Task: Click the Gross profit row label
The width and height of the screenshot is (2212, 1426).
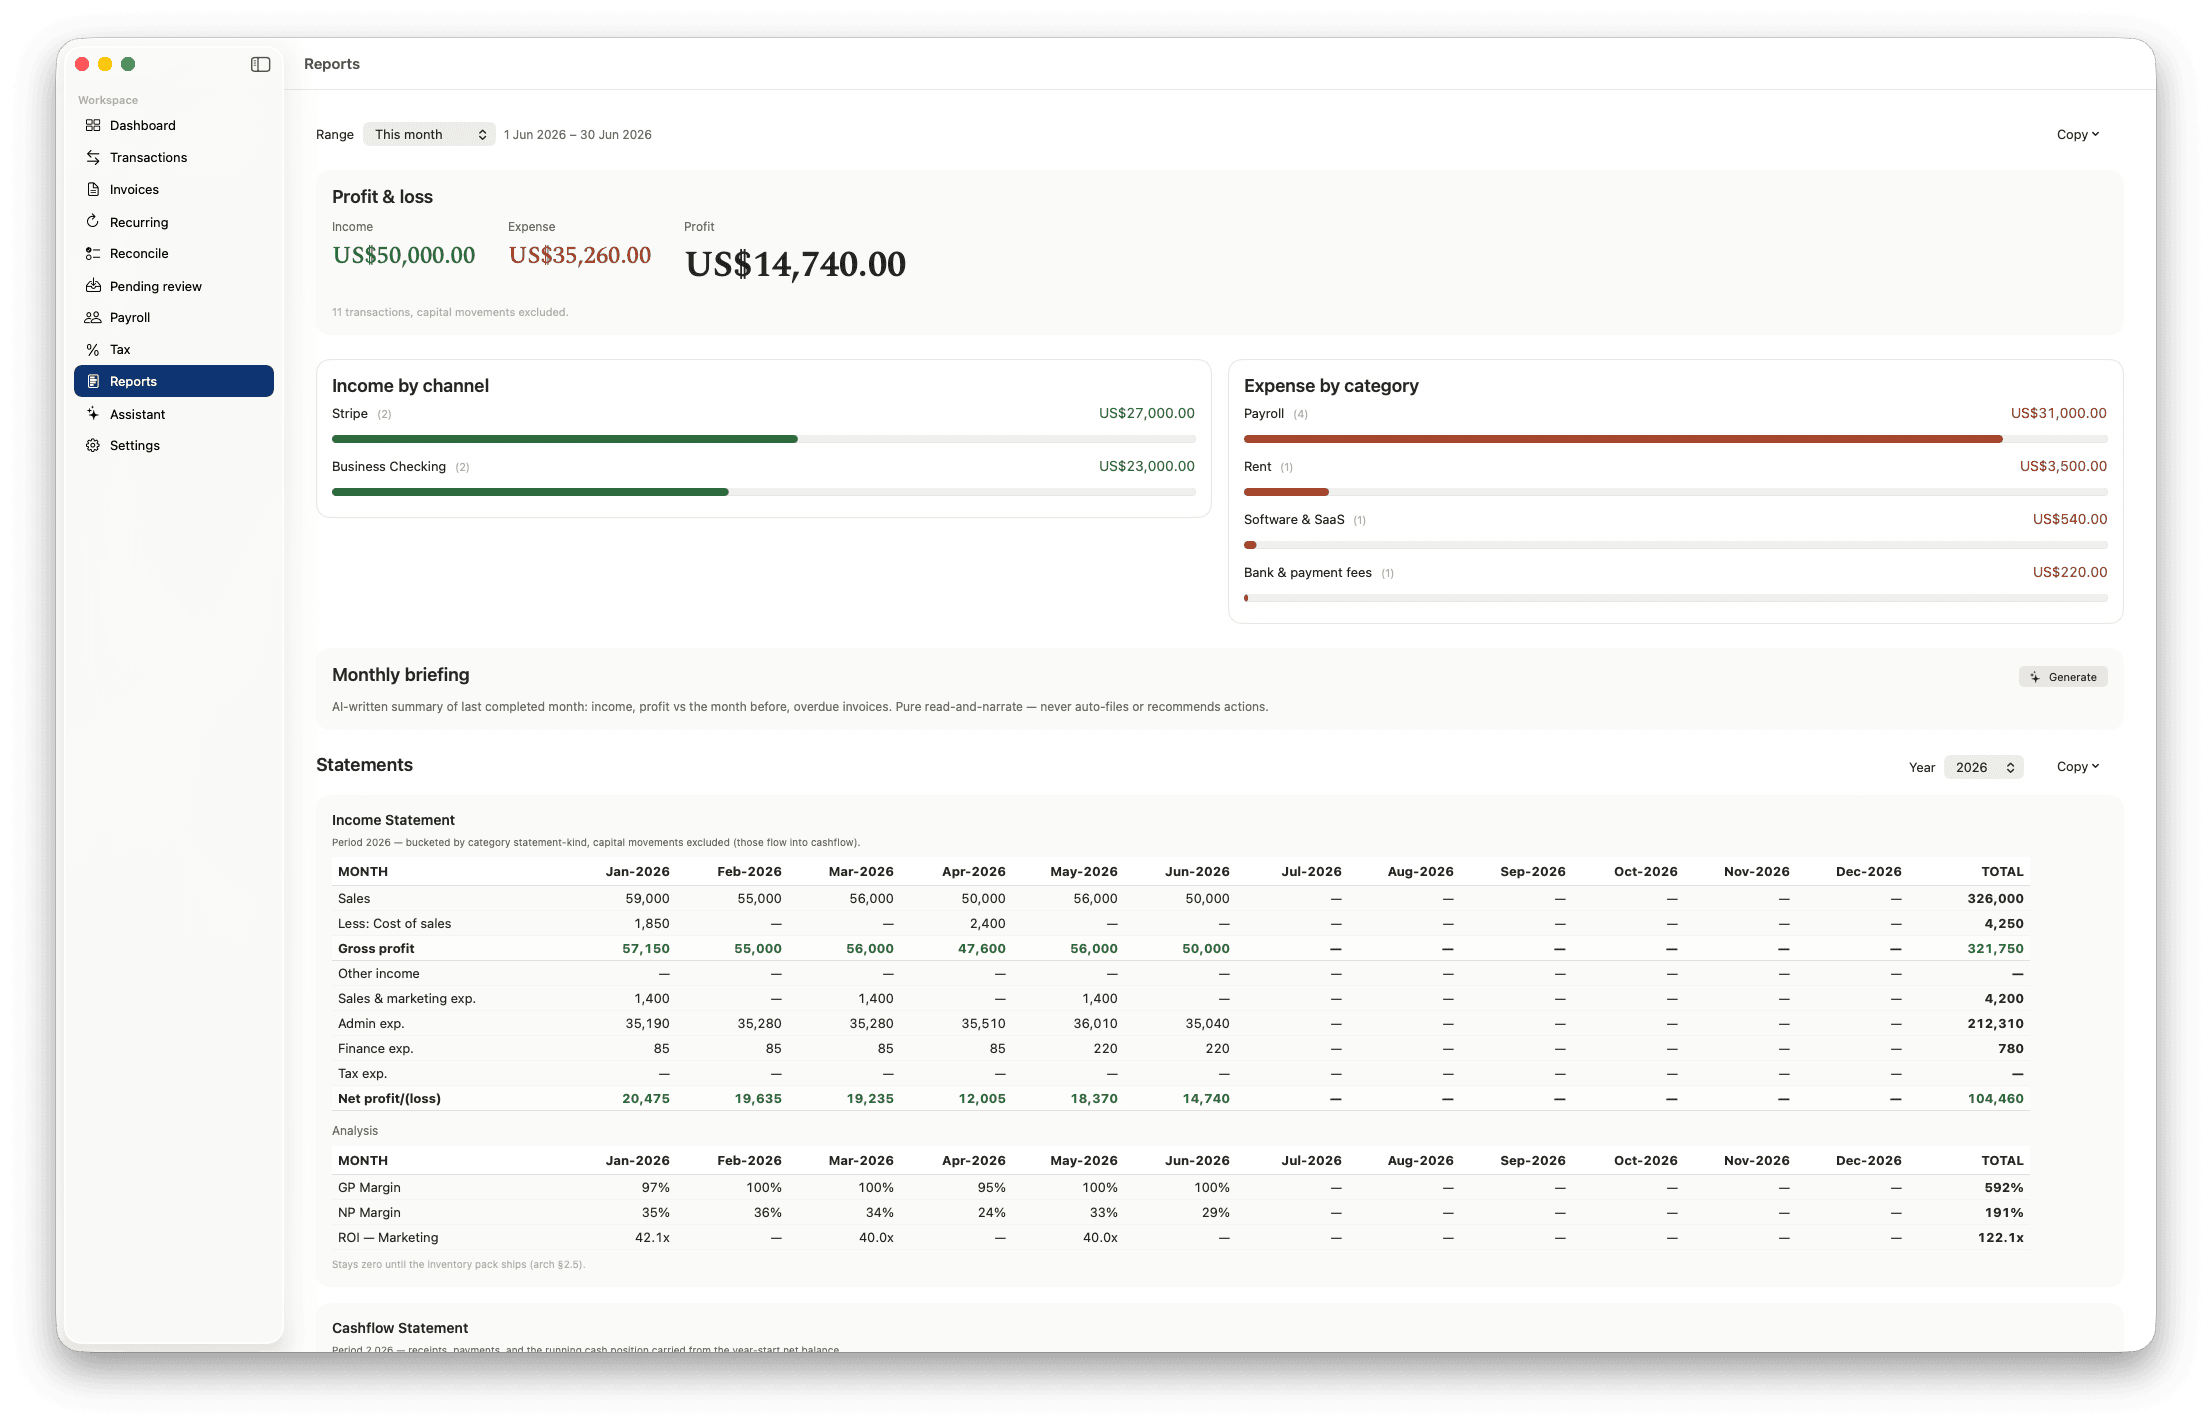Action: [376, 948]
